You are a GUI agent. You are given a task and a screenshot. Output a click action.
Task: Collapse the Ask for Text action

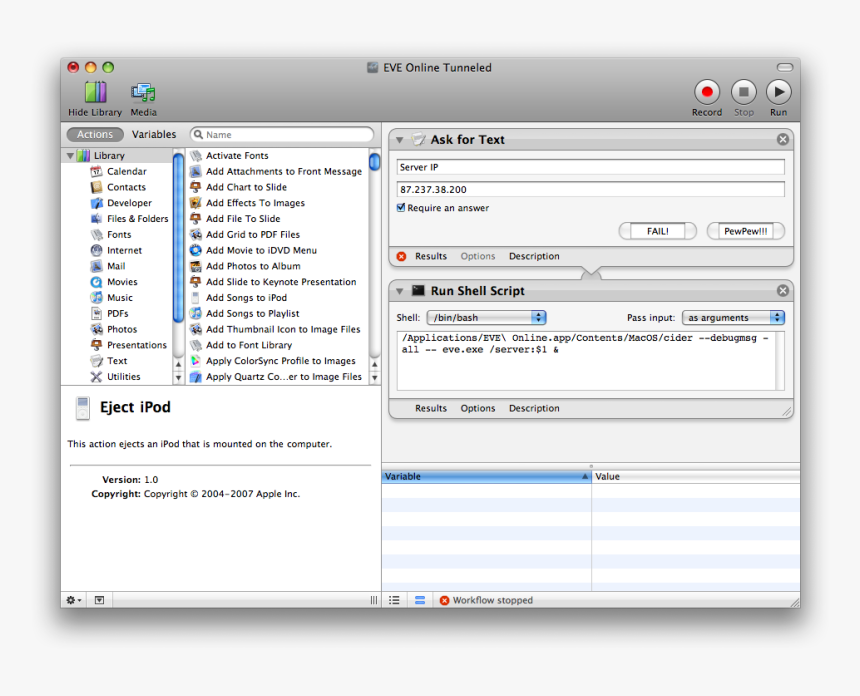(400, 140)
